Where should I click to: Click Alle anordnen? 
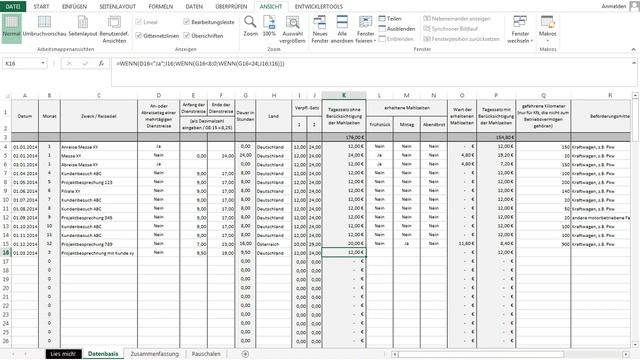342,29
